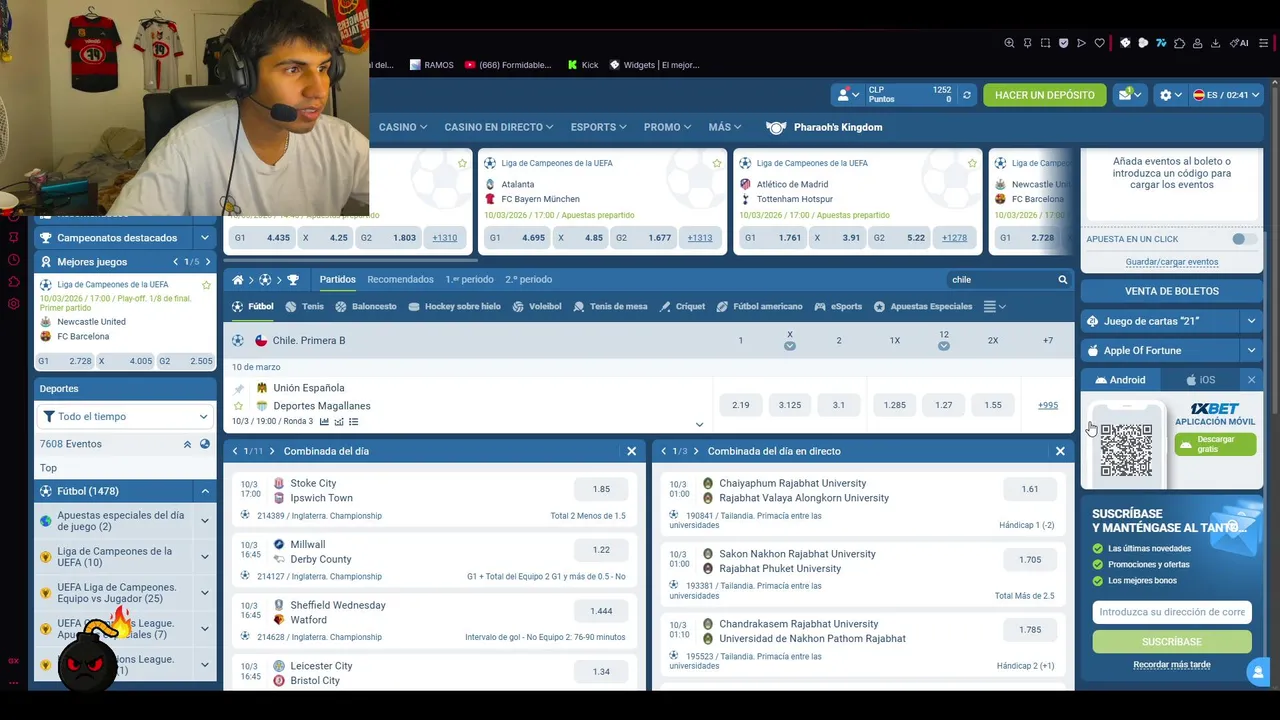Favorite Newcastle United game in Mejores juegos
The width and height of the screenshot is (1280, 720).
pos(207,285)
